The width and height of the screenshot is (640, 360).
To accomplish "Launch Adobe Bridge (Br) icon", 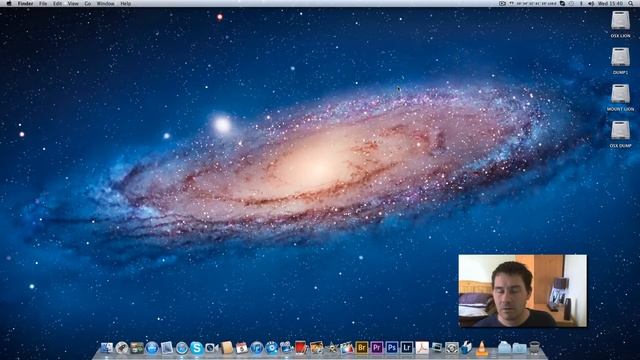I will point(362,348).
